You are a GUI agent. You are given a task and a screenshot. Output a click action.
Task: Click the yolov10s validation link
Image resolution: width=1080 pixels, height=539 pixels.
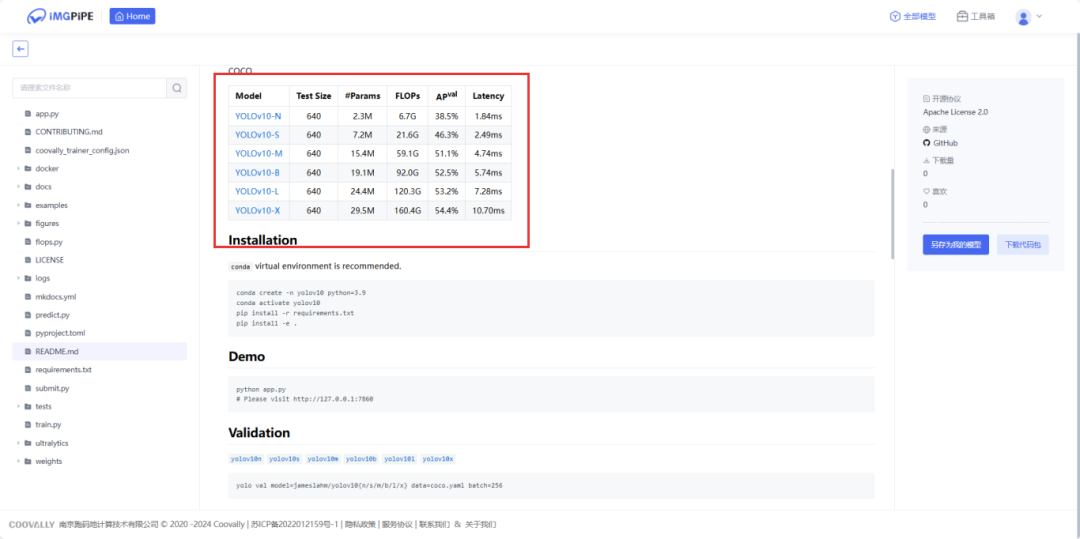pyautogui.click(x=284, y=459)
